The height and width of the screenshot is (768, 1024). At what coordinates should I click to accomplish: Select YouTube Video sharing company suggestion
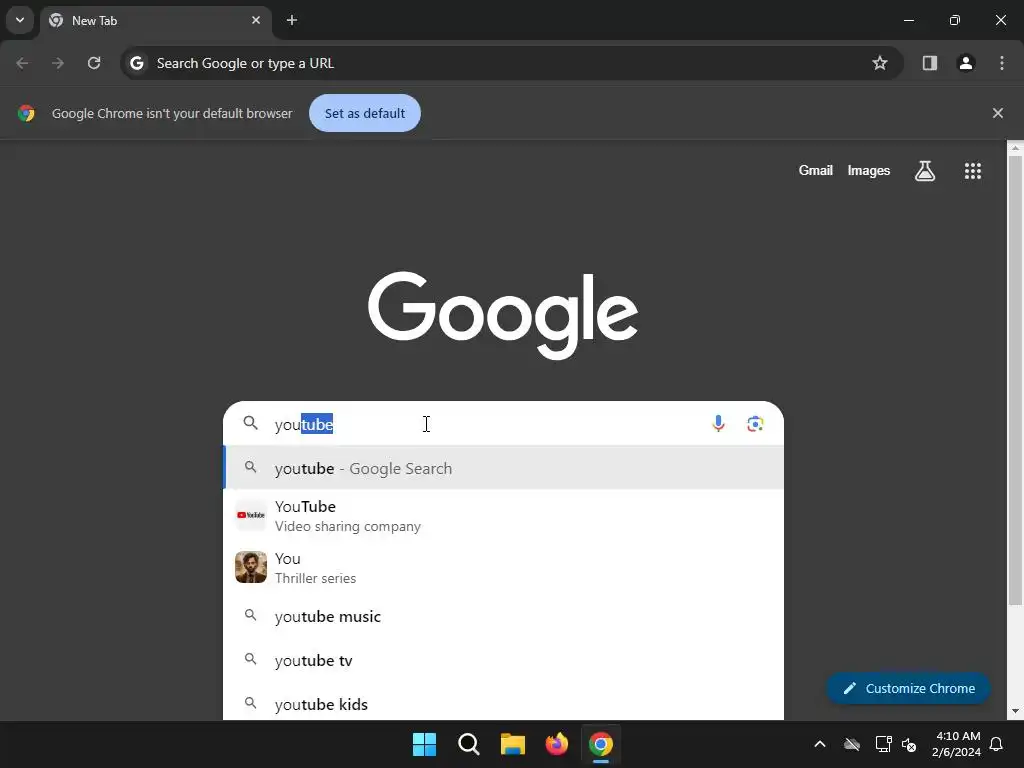504,515
